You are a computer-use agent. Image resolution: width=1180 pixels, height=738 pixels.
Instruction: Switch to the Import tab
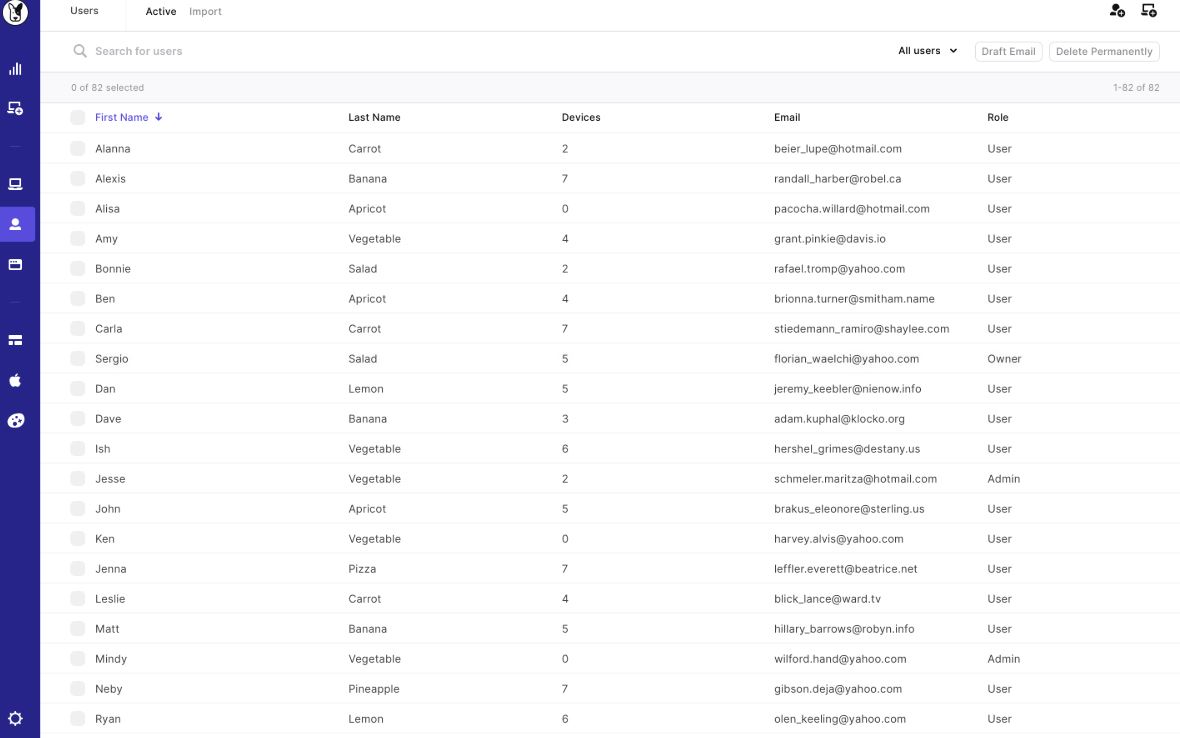(206, 11)
